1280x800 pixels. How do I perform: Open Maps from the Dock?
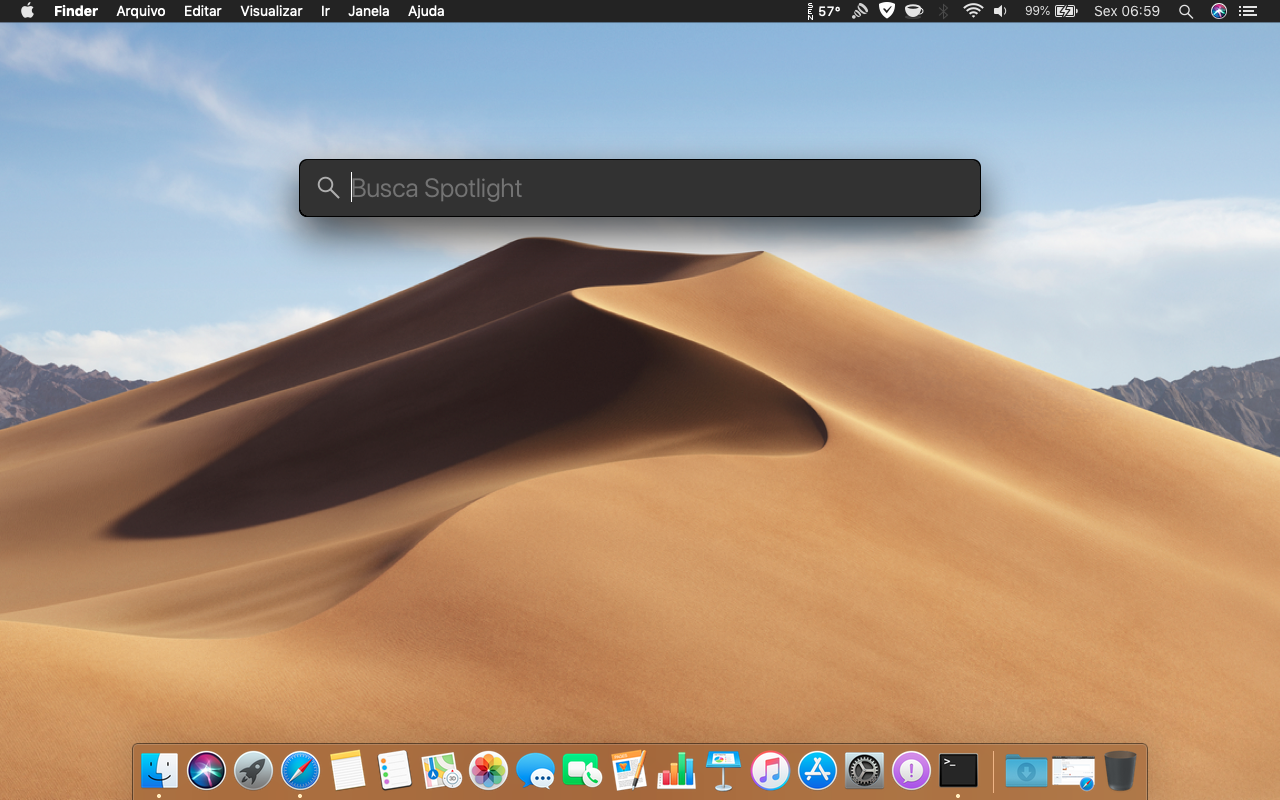click(x=442, y=770)
